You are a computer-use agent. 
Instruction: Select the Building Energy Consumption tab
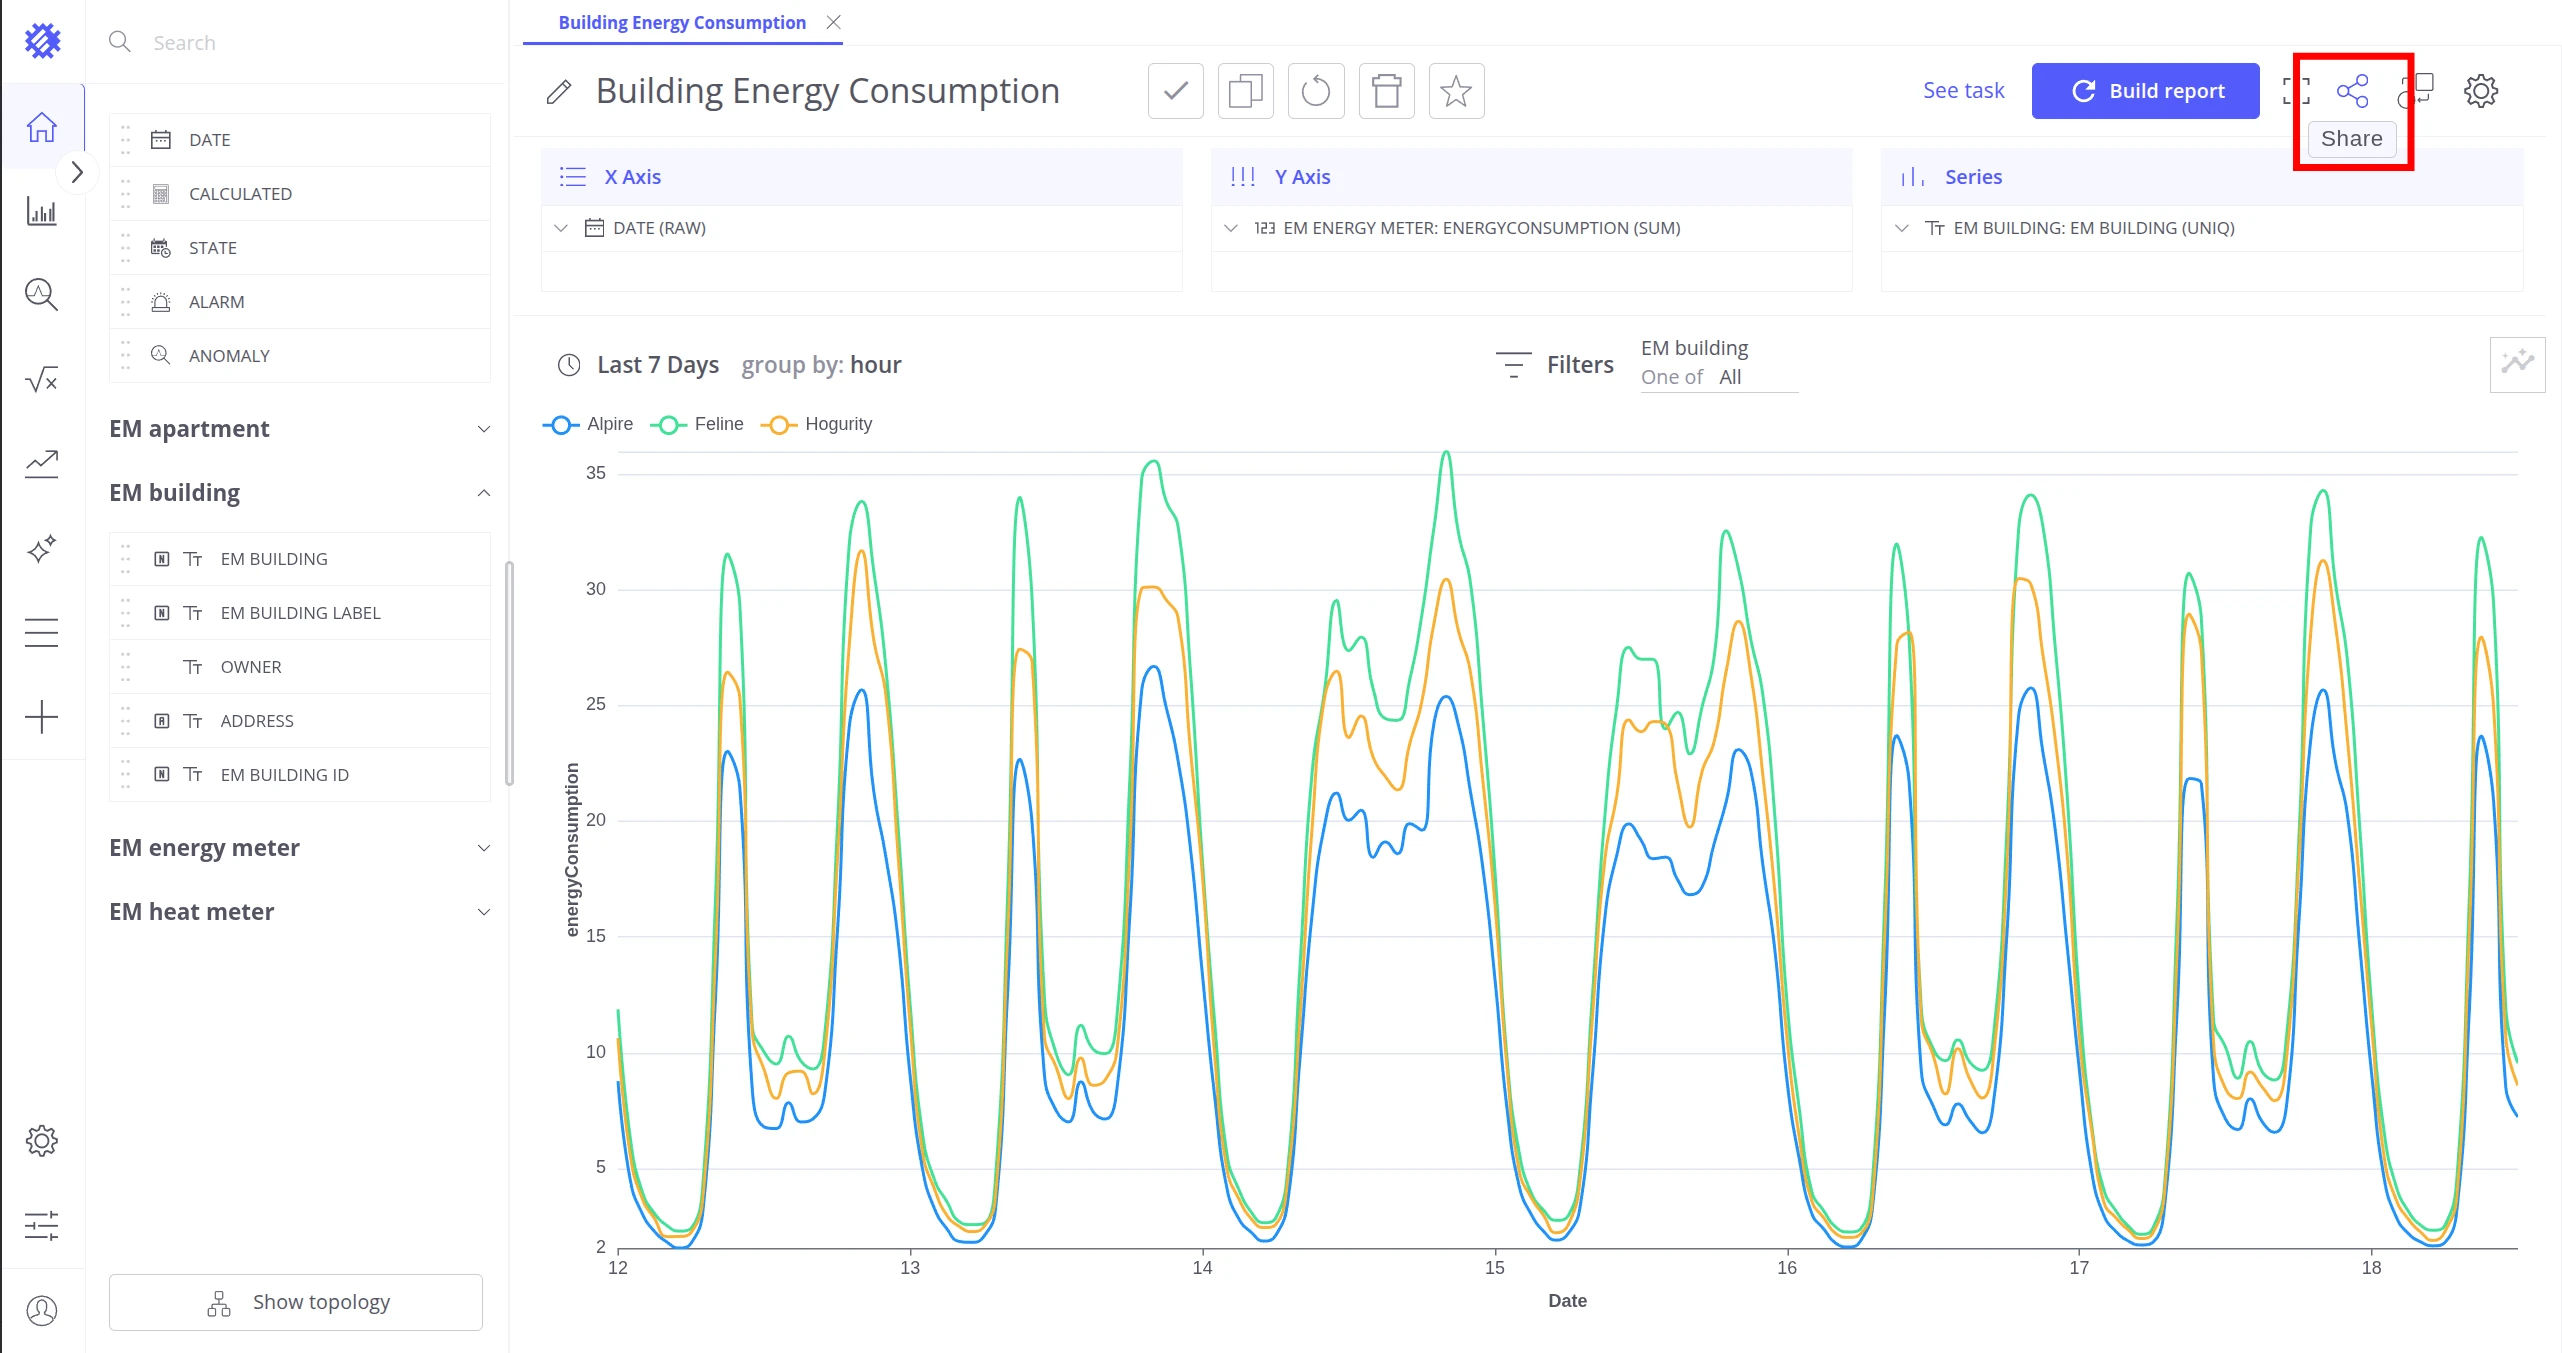point(682,22)
